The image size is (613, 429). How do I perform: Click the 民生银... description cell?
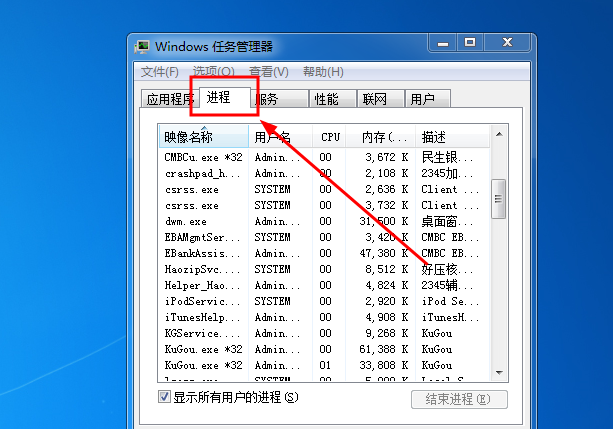[x=447, y=157]
